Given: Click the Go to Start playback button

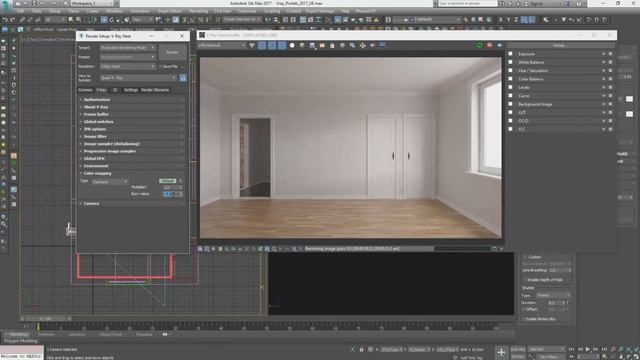Looking at the screenshot, I should (x=571, y=349).
